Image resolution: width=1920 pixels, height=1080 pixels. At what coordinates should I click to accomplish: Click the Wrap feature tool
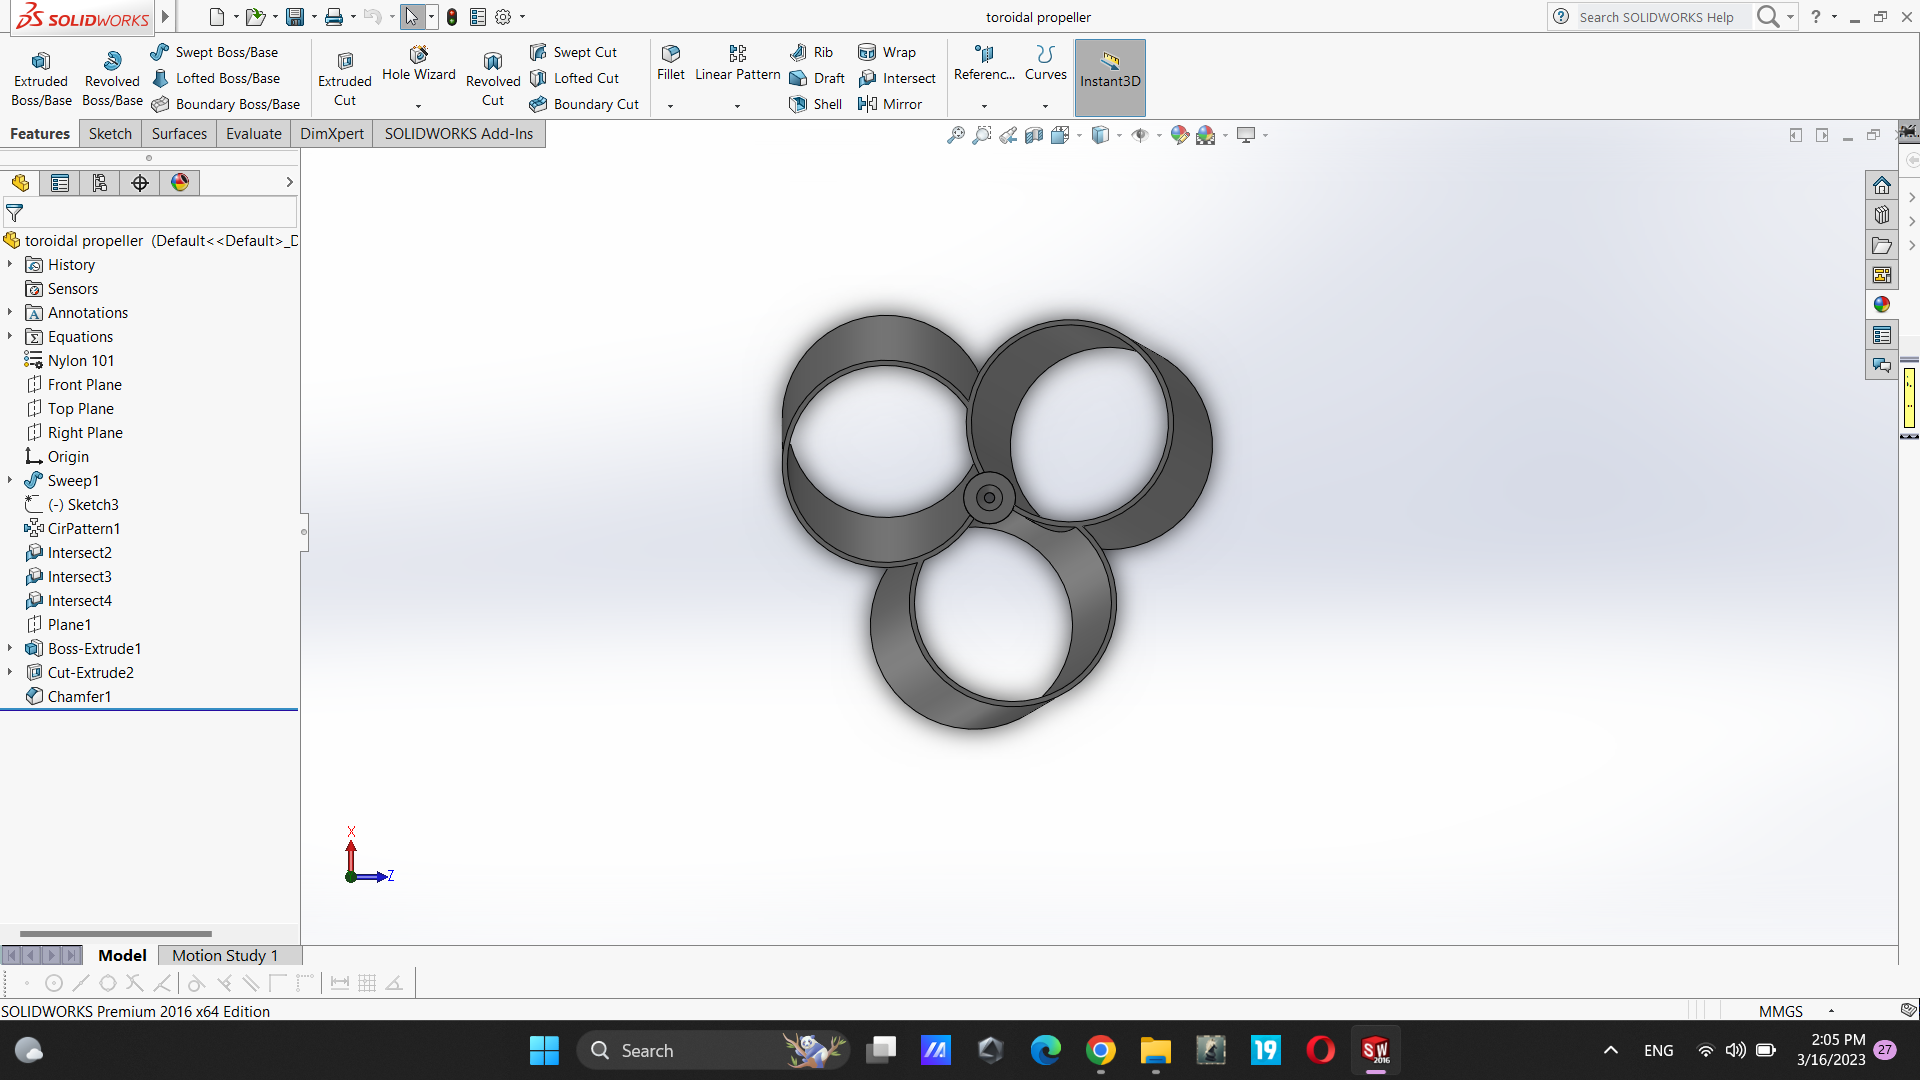point(887,52)
